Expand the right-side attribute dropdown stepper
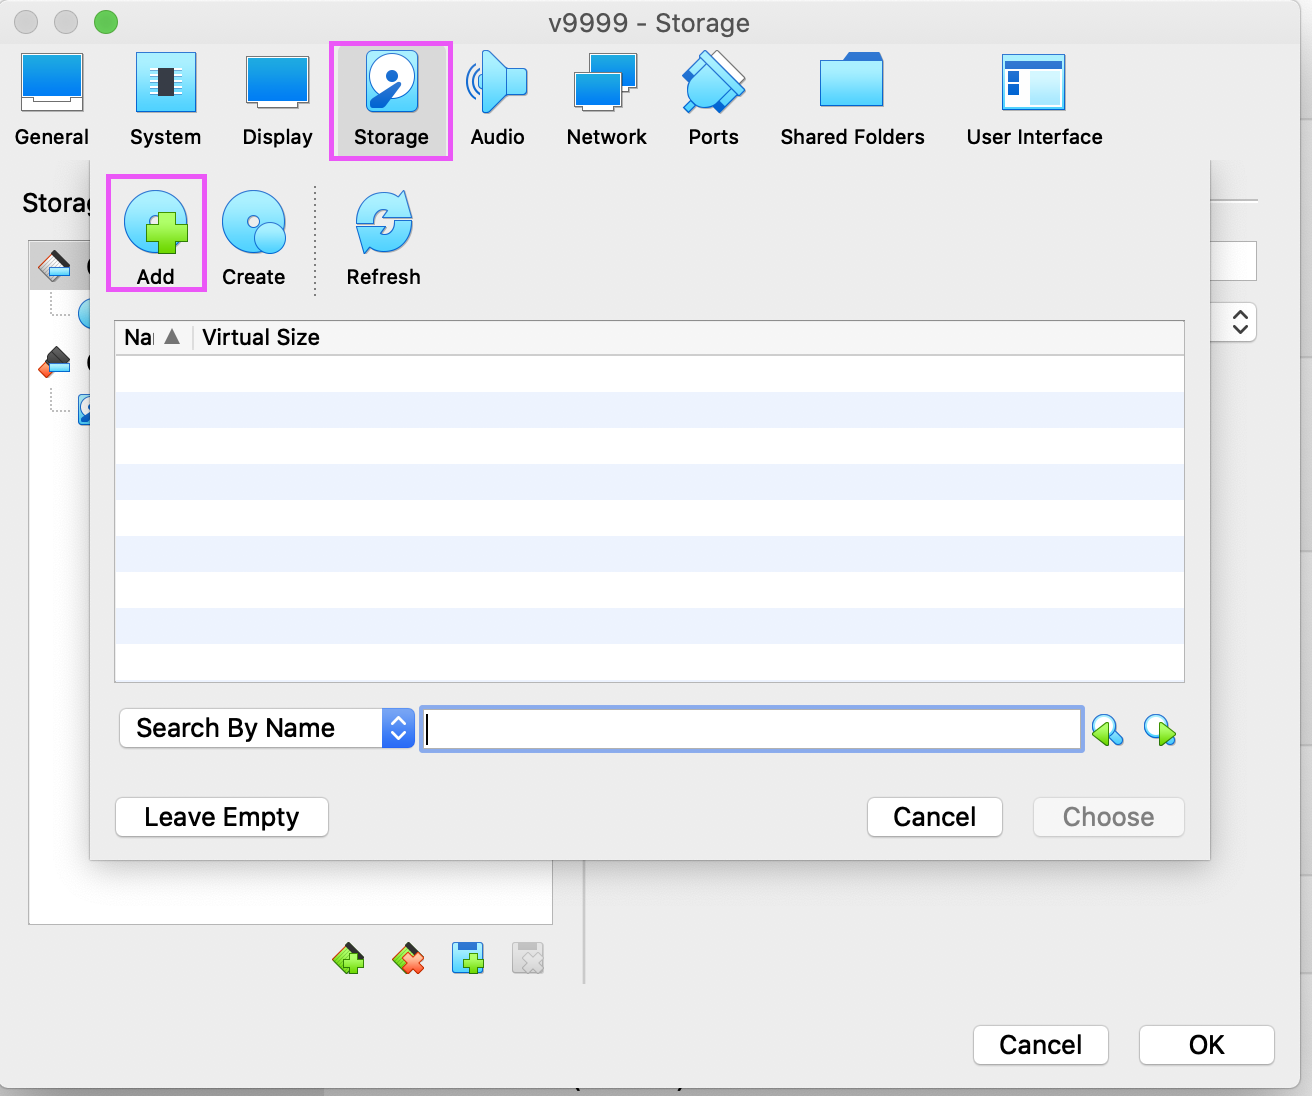This screenshot has width=1312, height=1096. [1240, 322]
